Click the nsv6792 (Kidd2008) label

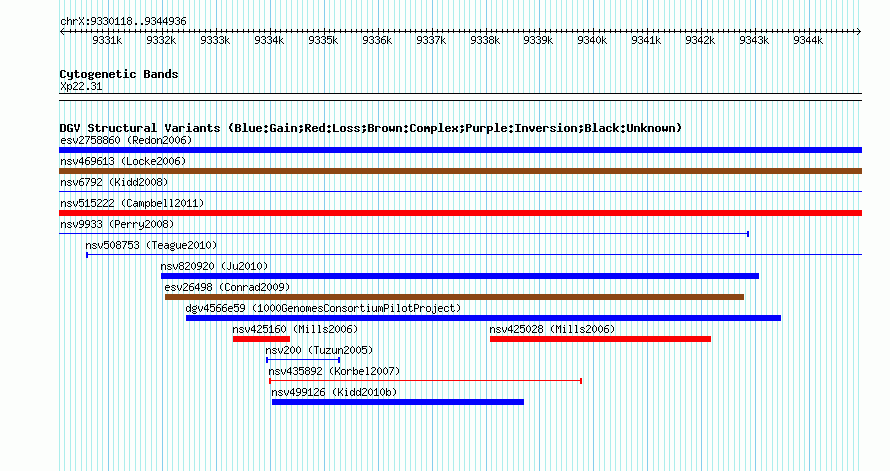(x=115, y=182)
